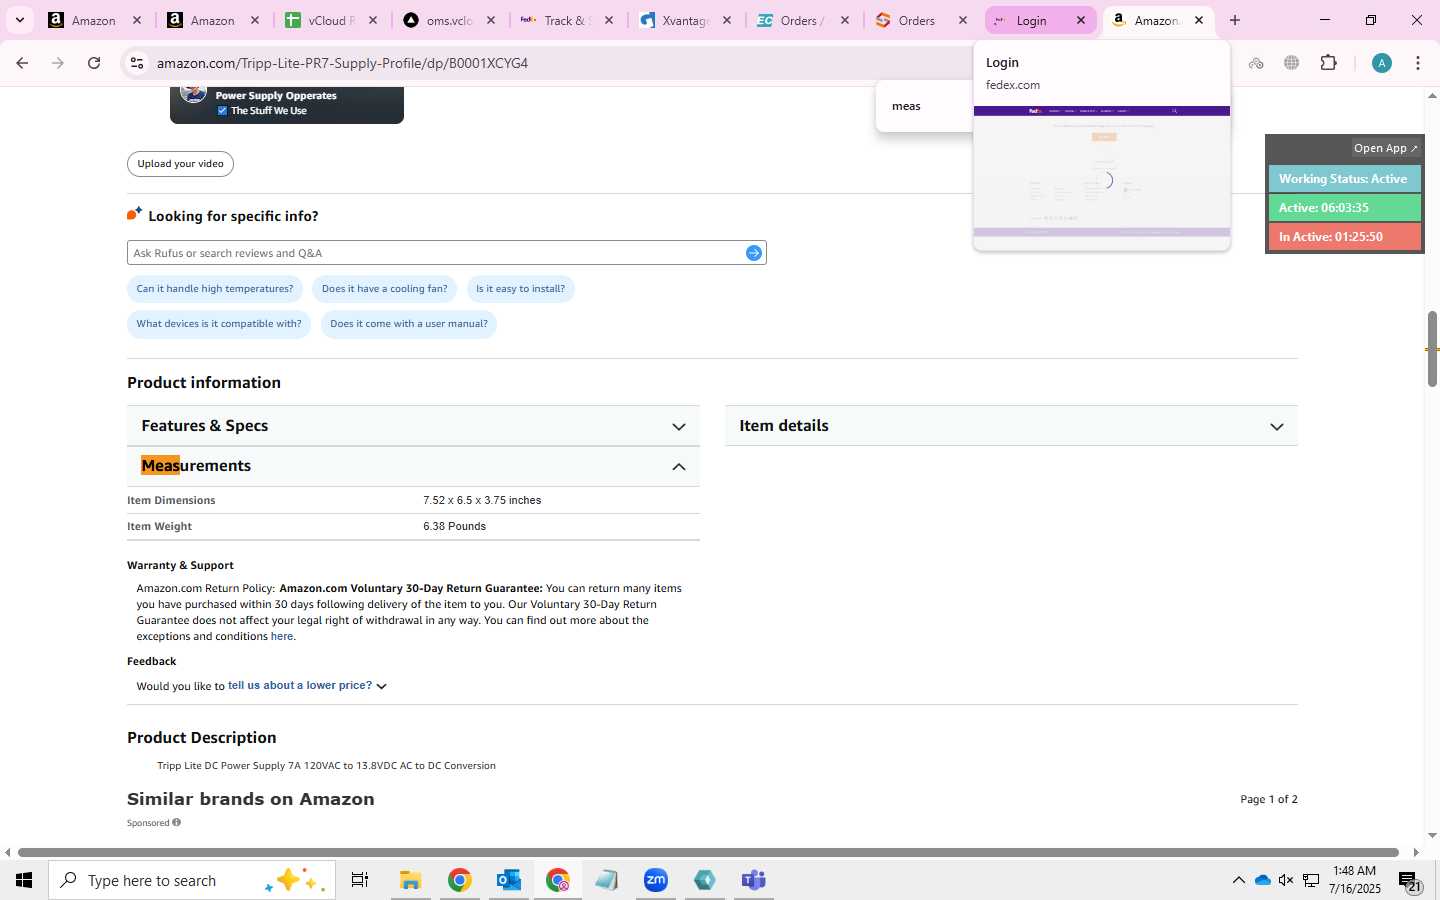Viewport: 1440px width, 900px height.
Task: Expand the Features & Specs section
Action: (x=413, y=426)
